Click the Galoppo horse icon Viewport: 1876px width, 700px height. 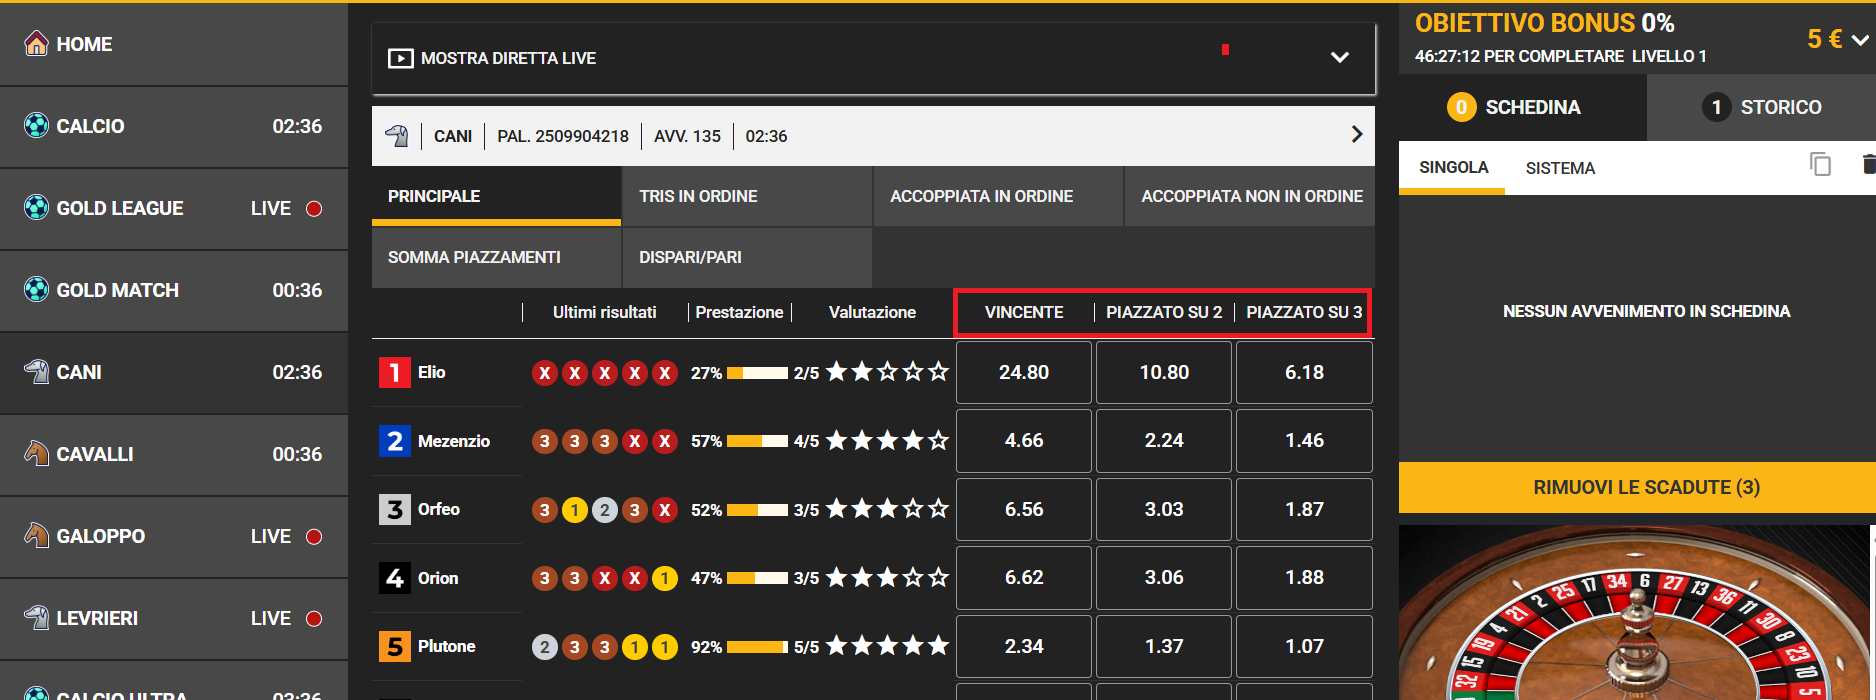point(36,536)
